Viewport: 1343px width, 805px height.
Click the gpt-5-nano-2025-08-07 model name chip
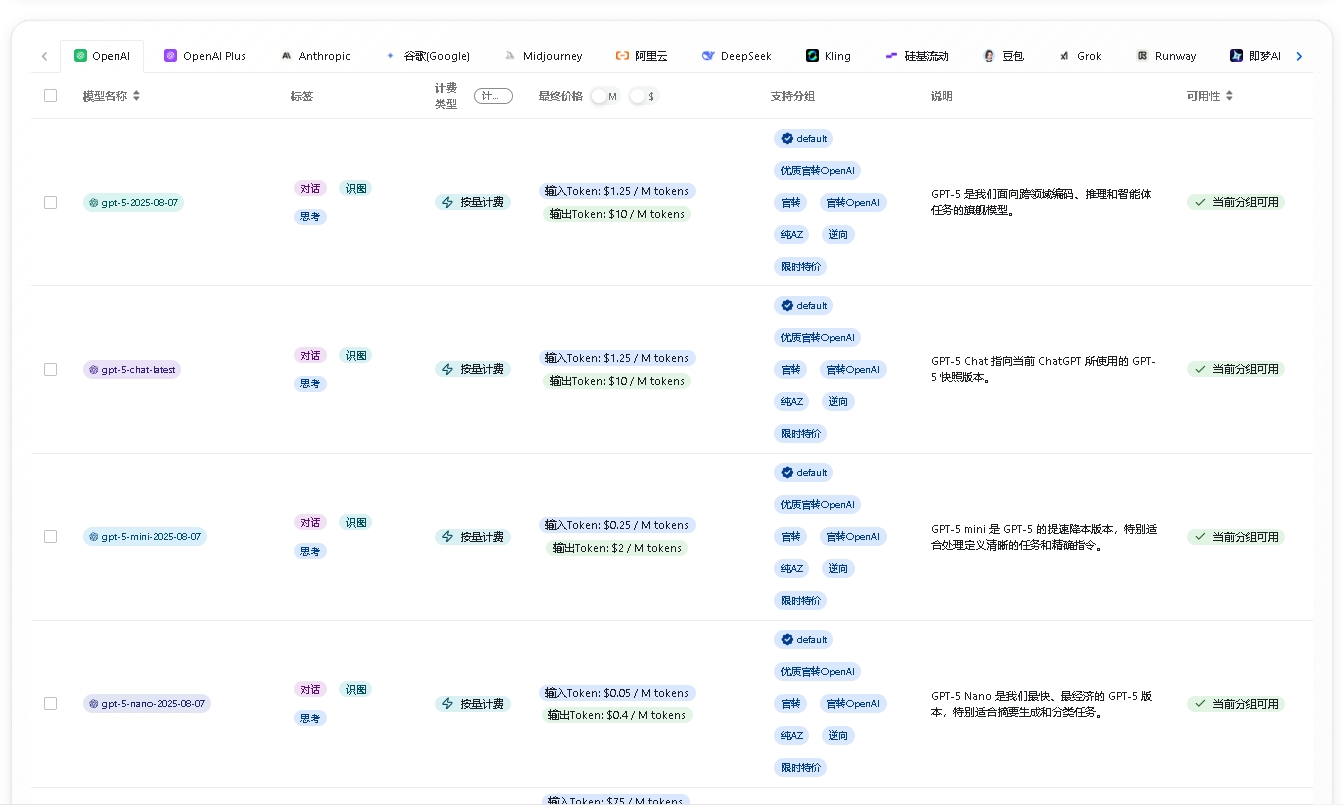(x=147, y=704)
